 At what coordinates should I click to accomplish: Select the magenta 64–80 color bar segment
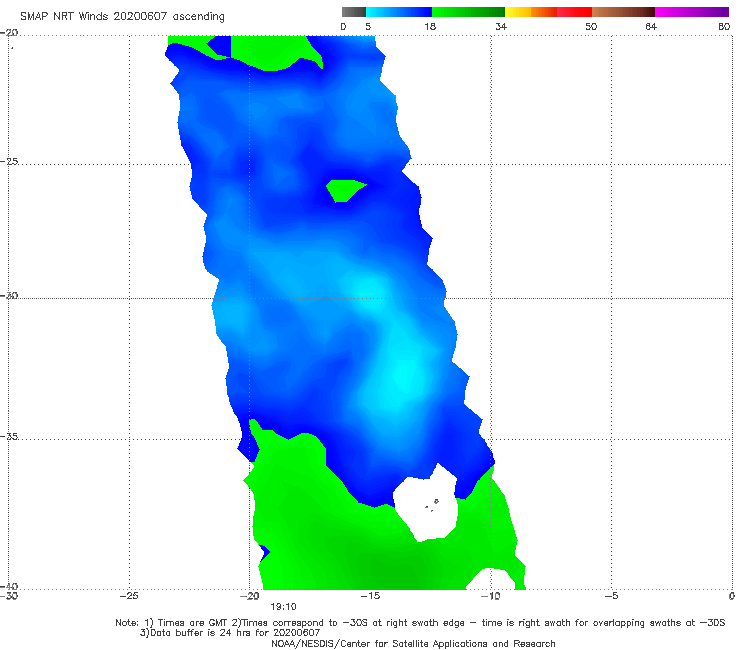tap(692, 12)
